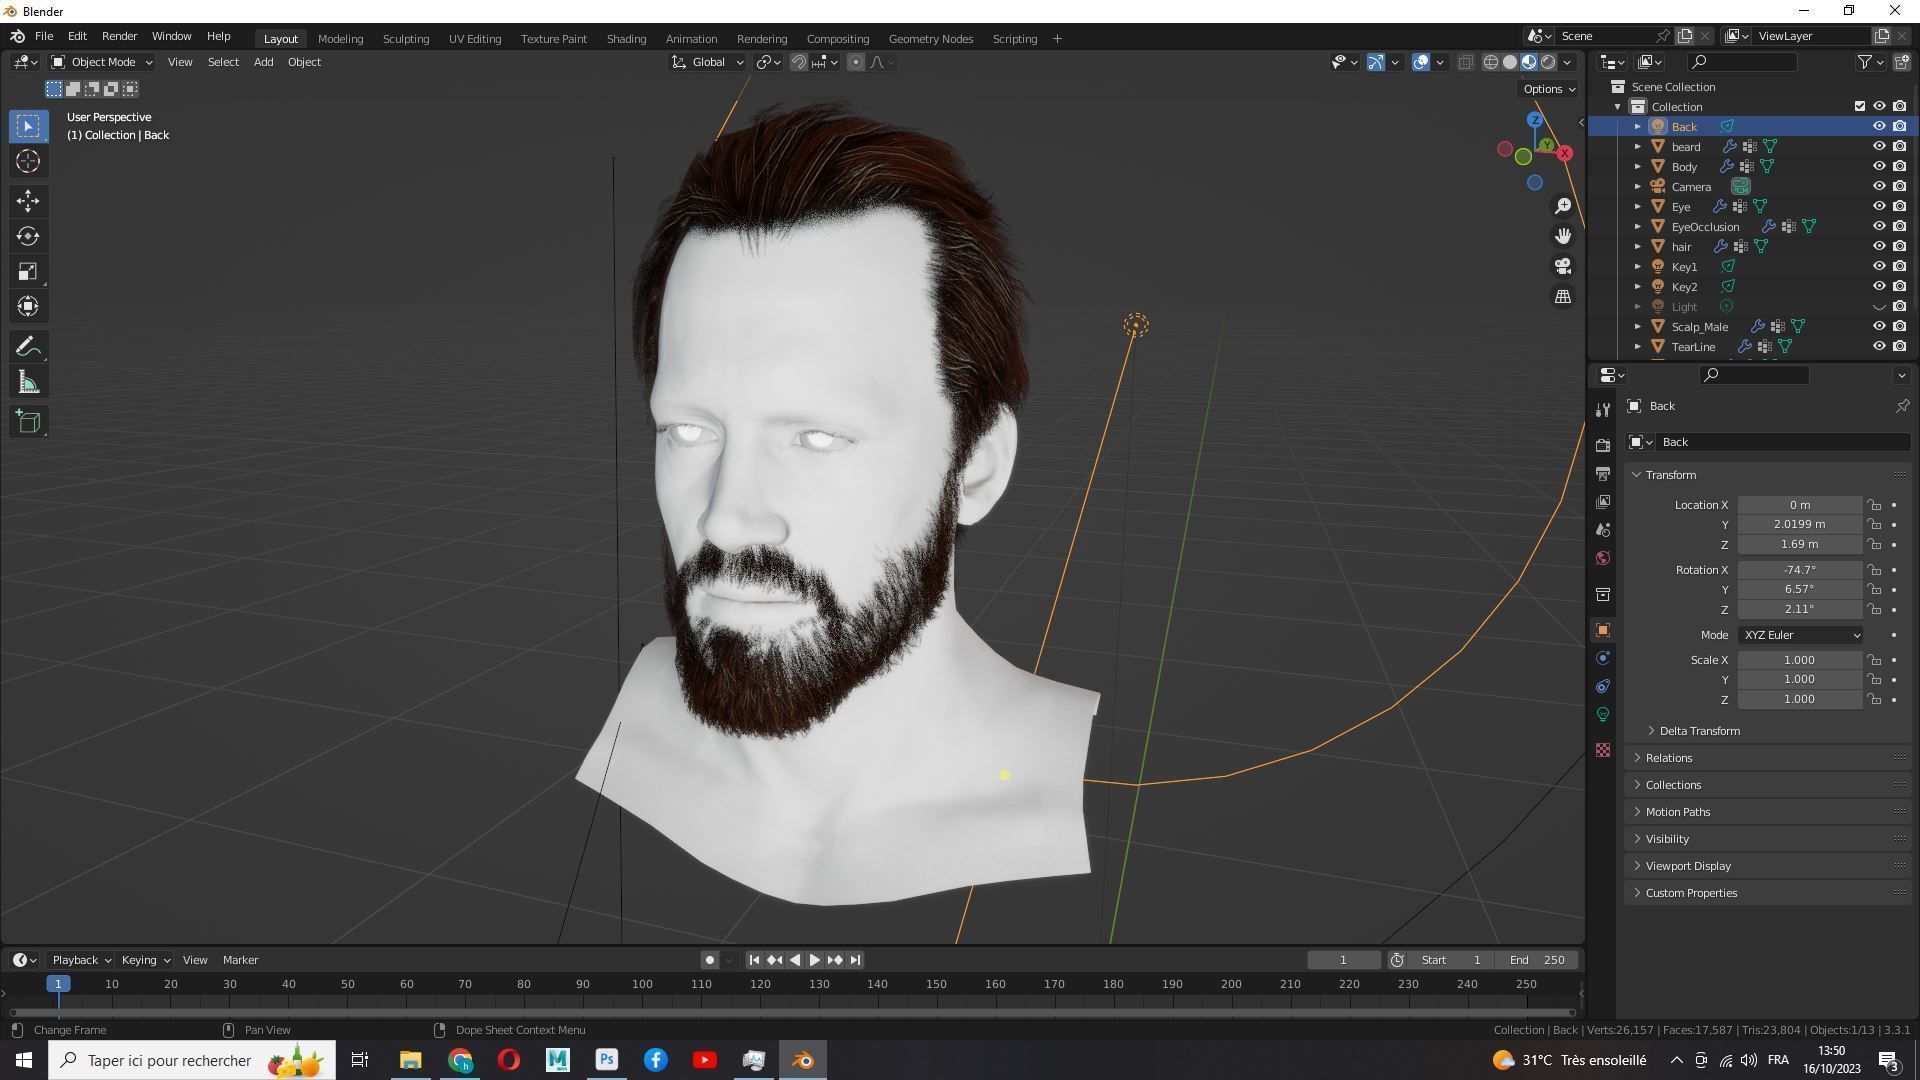Activate the Select Box tool
Viewport: 1920px width, 1080px height.
point(28,126)
